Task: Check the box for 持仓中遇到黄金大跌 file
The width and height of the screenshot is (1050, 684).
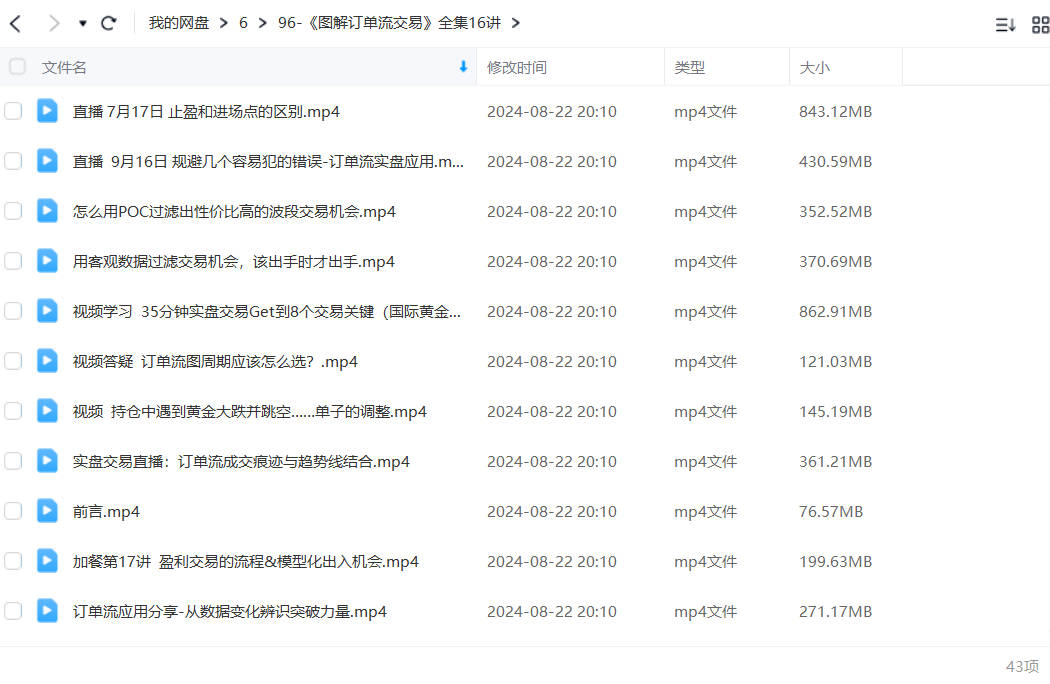Action: (x=13, y=411)
